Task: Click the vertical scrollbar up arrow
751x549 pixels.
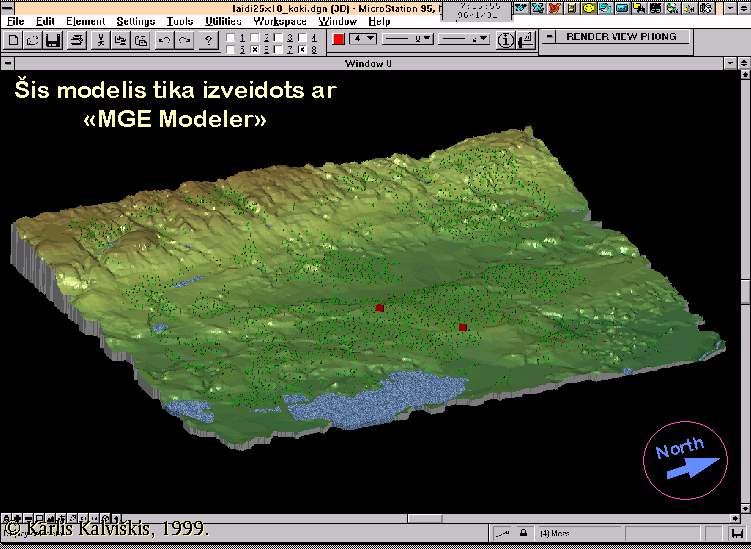Action: (745, 74)
